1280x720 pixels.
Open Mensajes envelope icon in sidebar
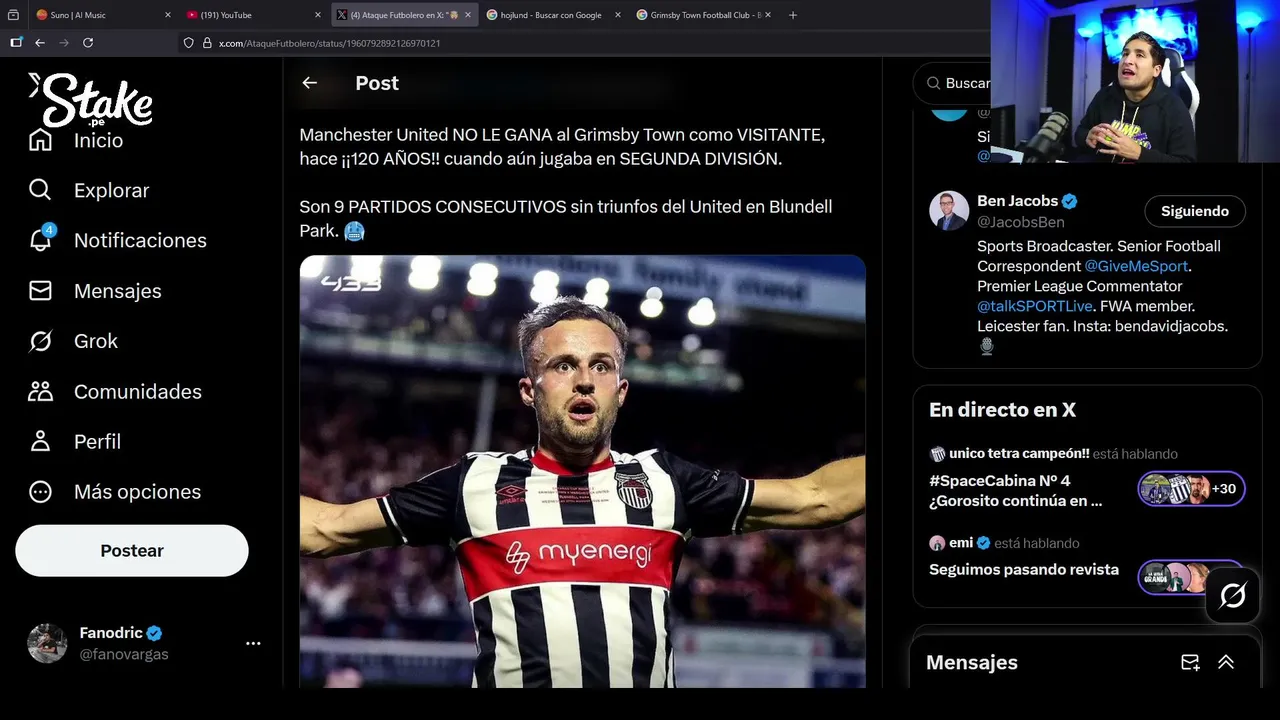[40, 291]
